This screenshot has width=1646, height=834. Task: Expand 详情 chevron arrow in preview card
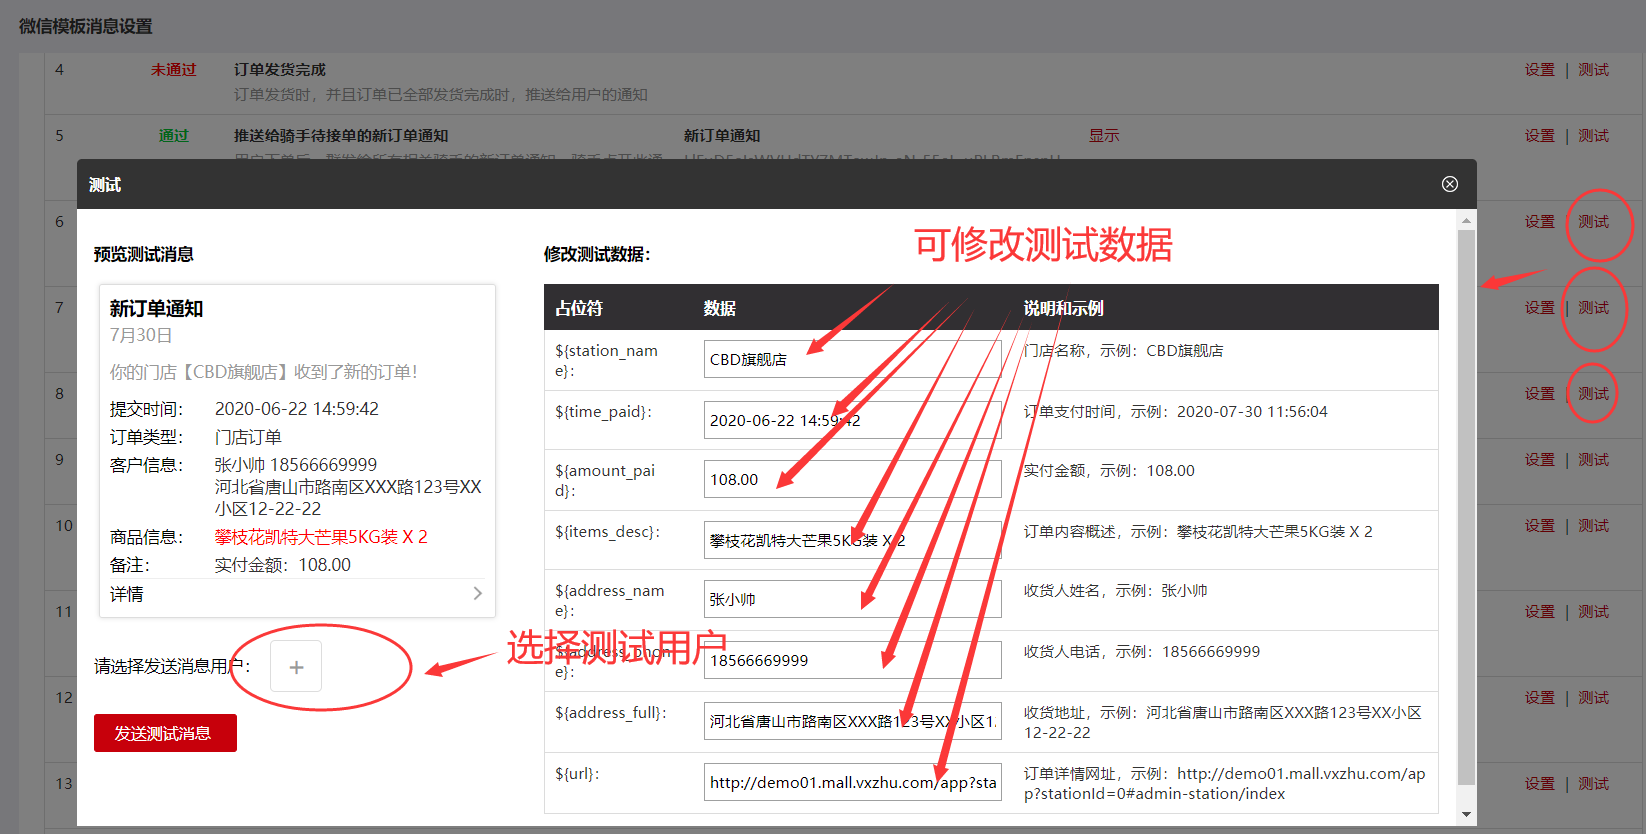tap(477, 594)
